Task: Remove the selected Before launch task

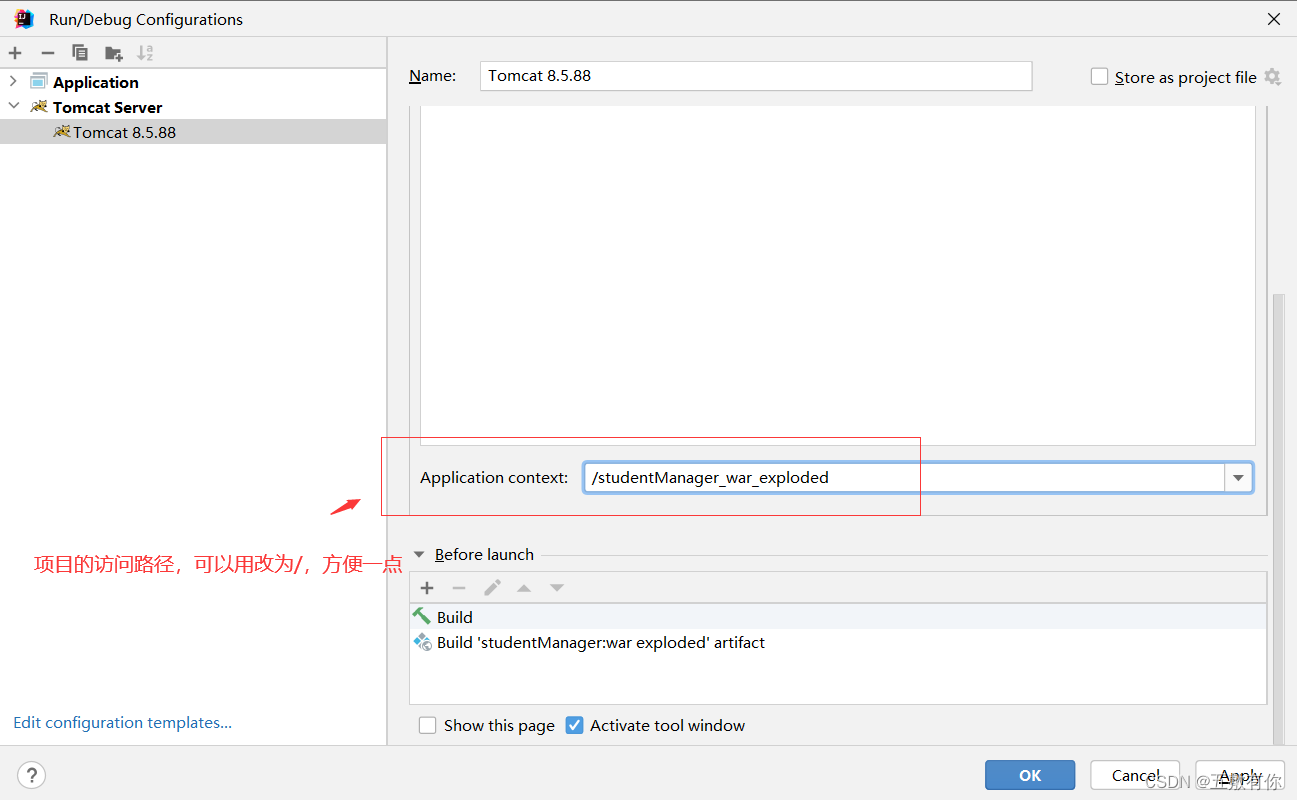Action: pos(459,587)
